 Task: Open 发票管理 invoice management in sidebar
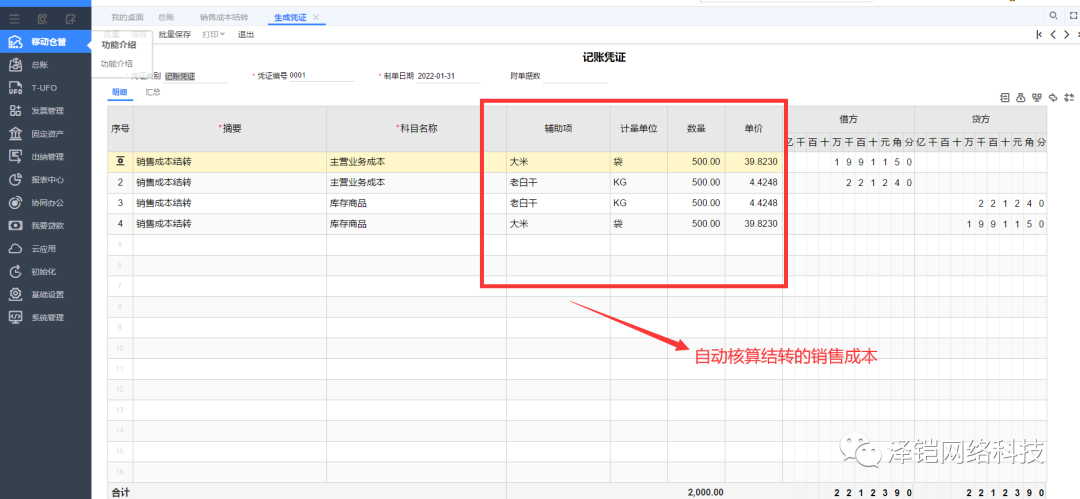pyautogui.click(x=47, y=111)
